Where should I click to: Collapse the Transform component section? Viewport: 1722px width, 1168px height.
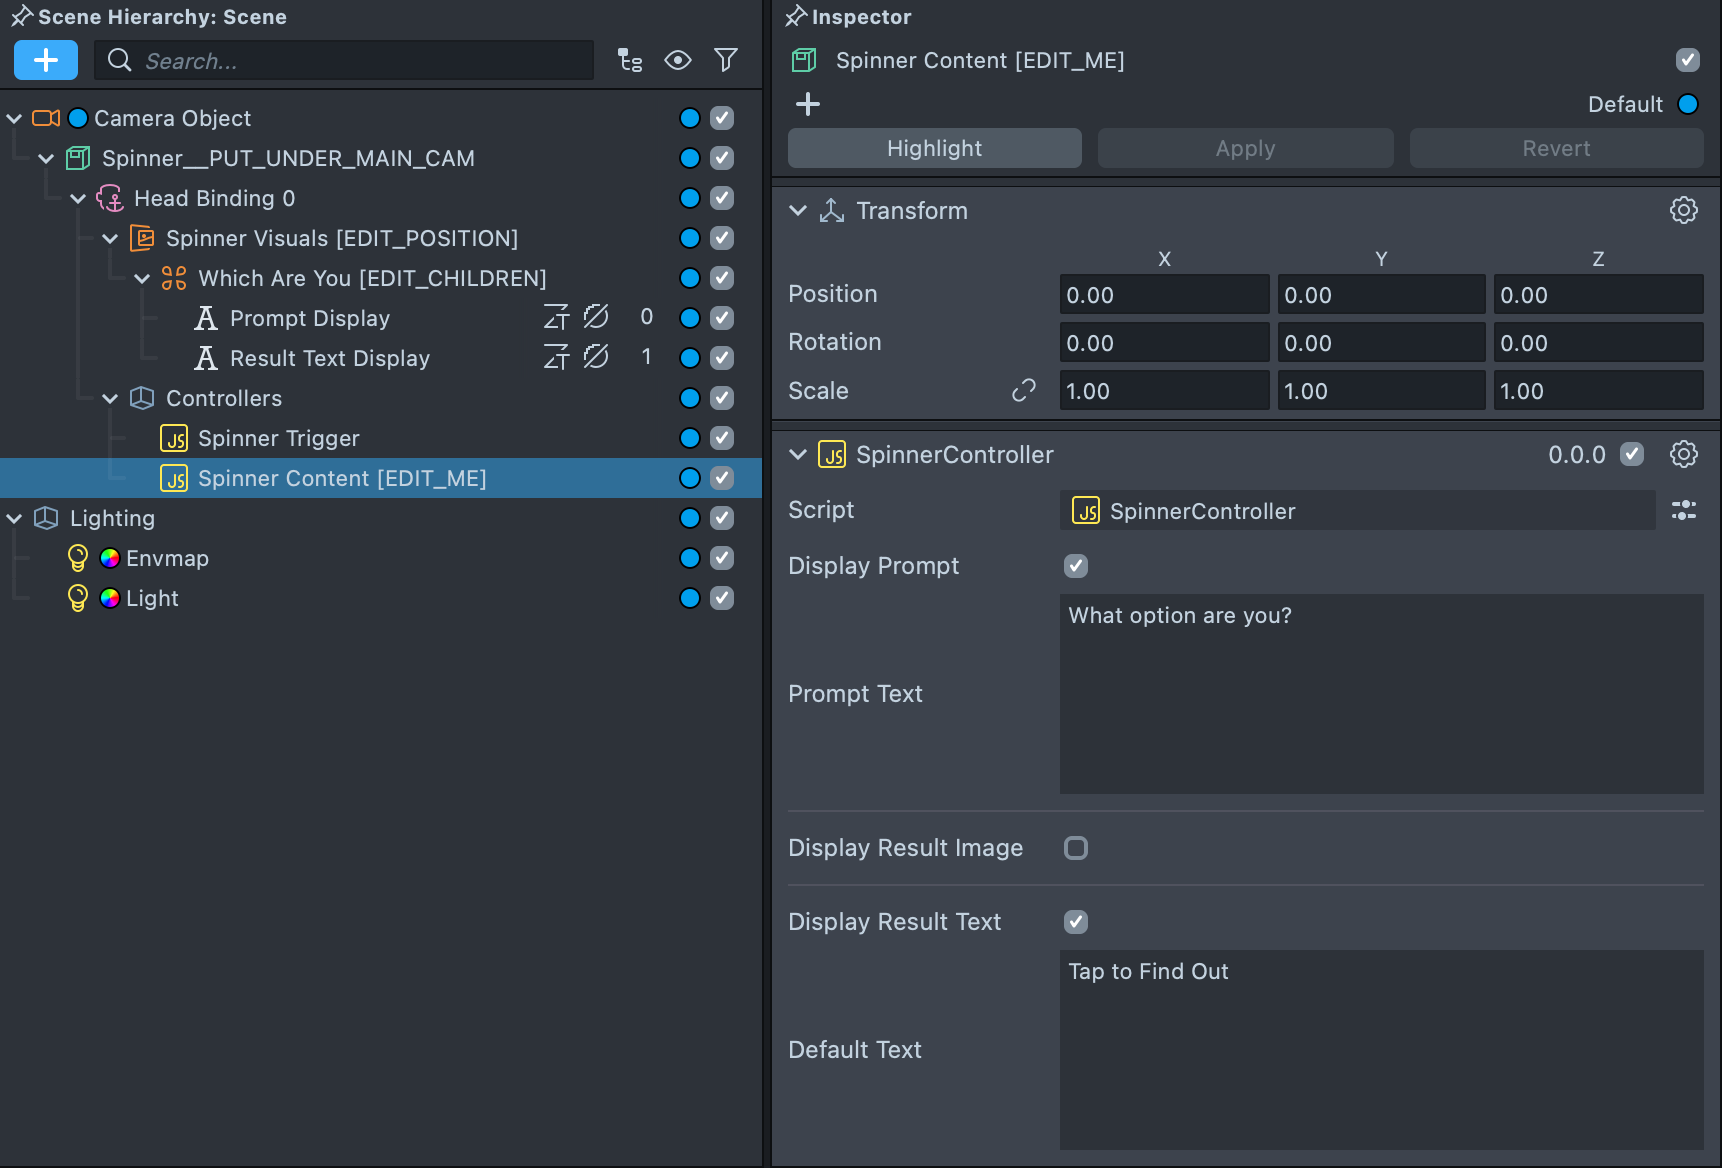(x=798, y=210)
